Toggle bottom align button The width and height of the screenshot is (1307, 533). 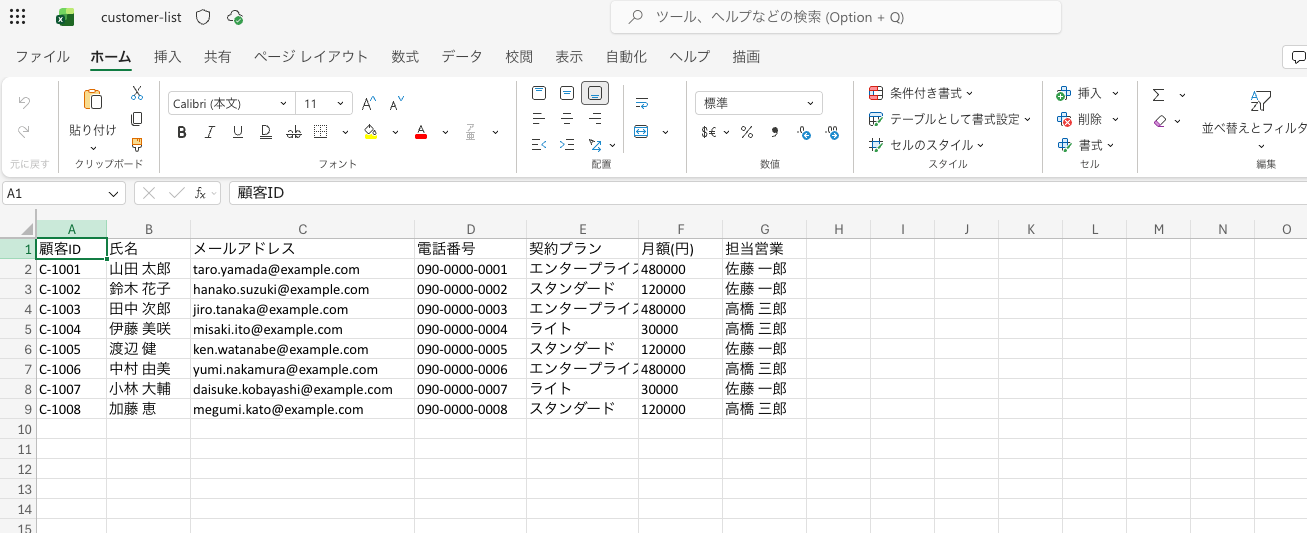tap(595, 93)
